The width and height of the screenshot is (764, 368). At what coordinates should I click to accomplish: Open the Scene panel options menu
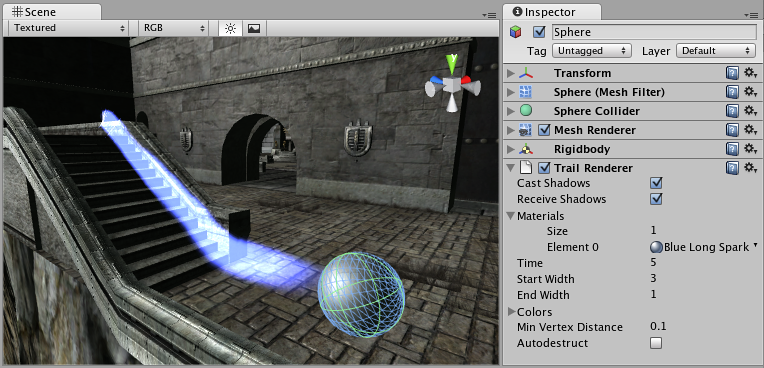(489, 15)
